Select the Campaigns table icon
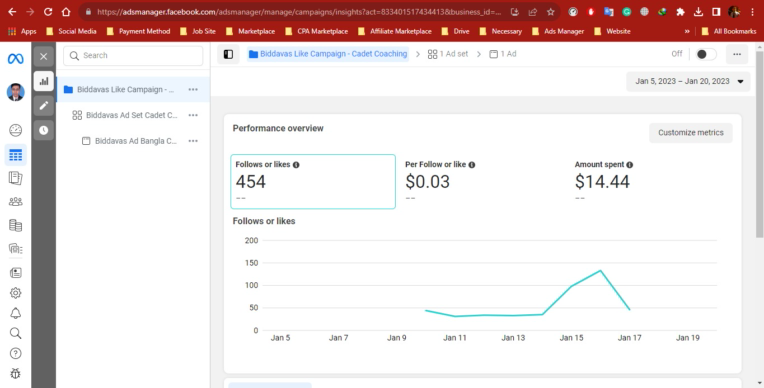 click(x=16, y=155)
